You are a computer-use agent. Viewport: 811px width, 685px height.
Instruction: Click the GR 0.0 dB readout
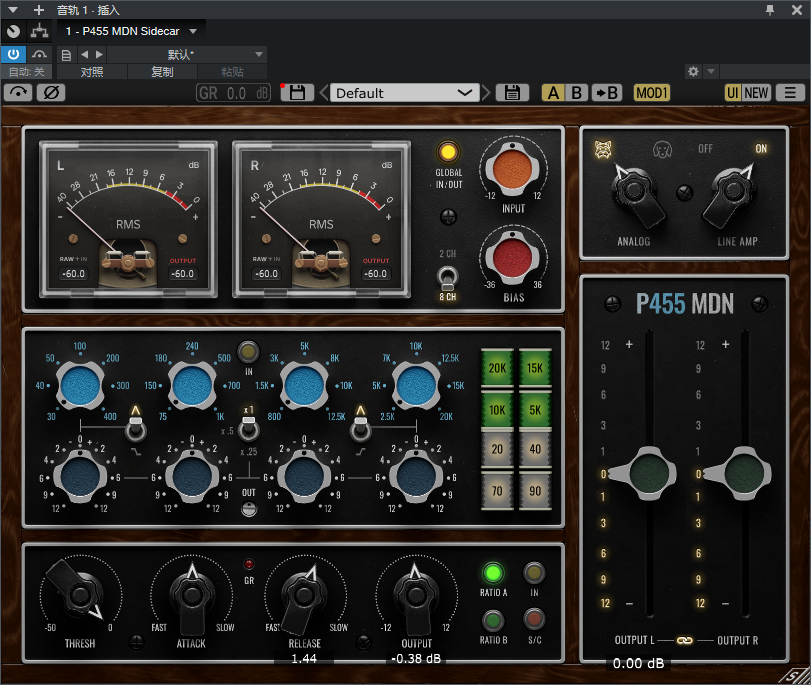click(x=233, y=93)
